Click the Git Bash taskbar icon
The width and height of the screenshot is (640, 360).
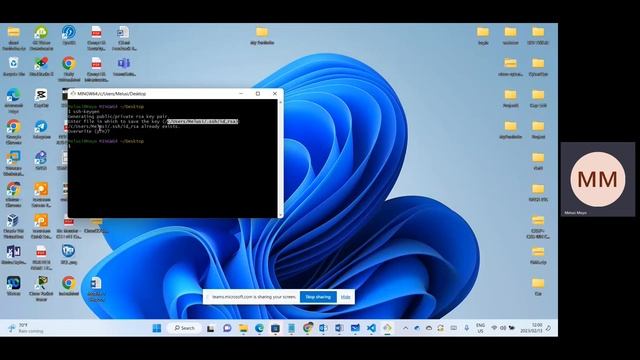(387, 328)
